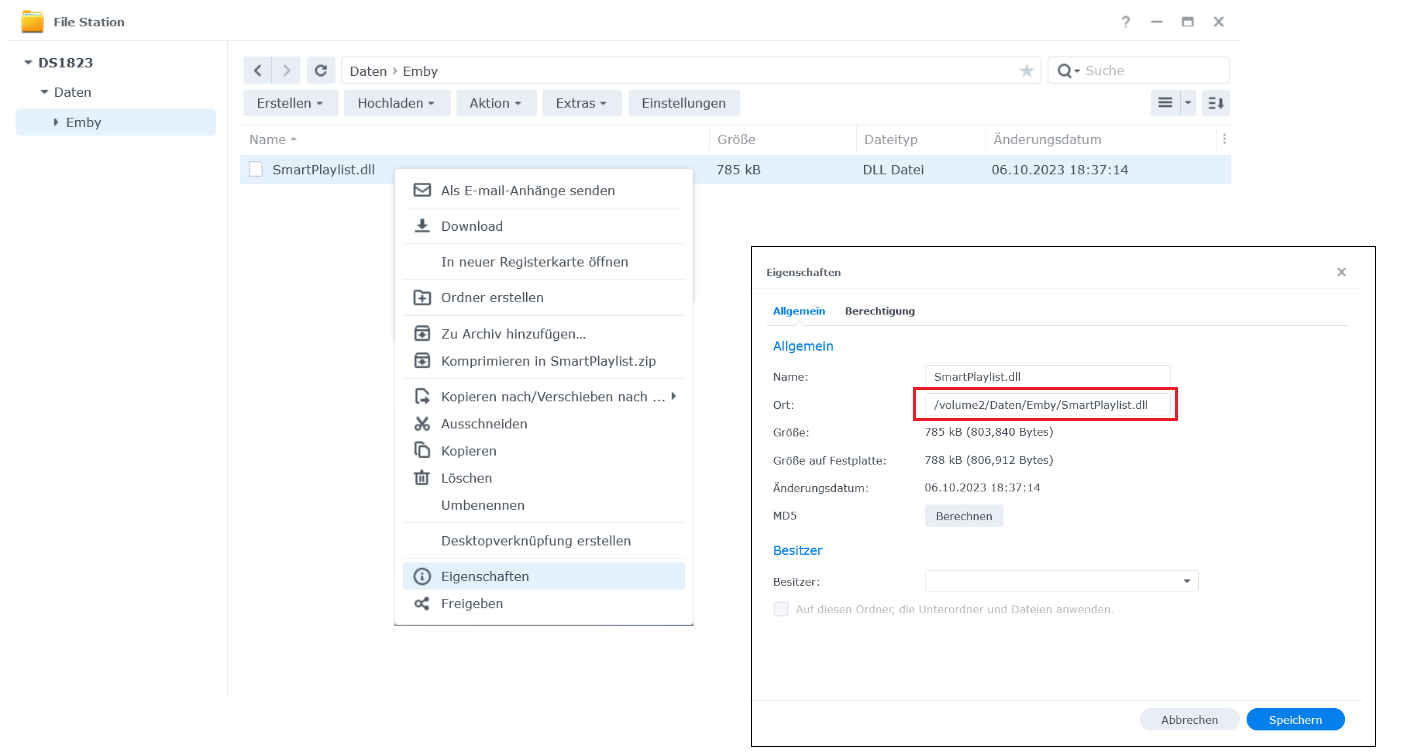
Task: Select Eigenschaften in the context menu
Action: pos(485,576)
